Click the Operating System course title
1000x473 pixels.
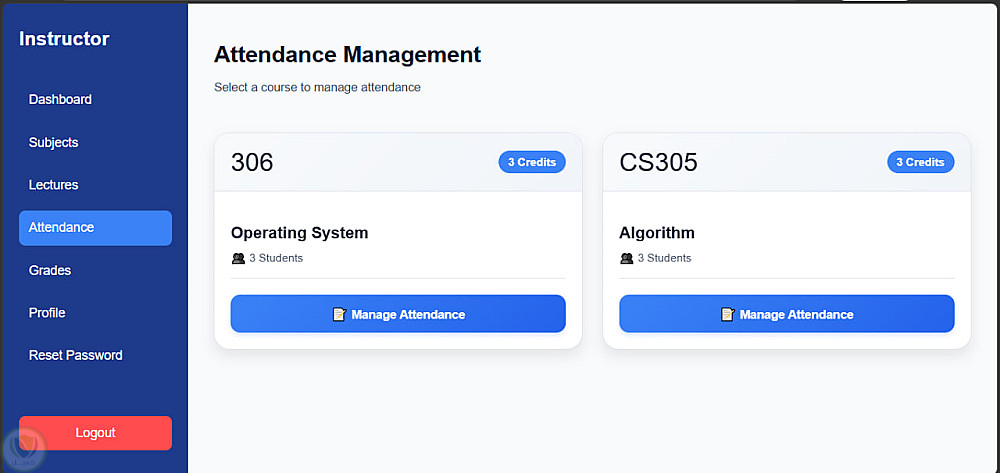coord(299,233)
